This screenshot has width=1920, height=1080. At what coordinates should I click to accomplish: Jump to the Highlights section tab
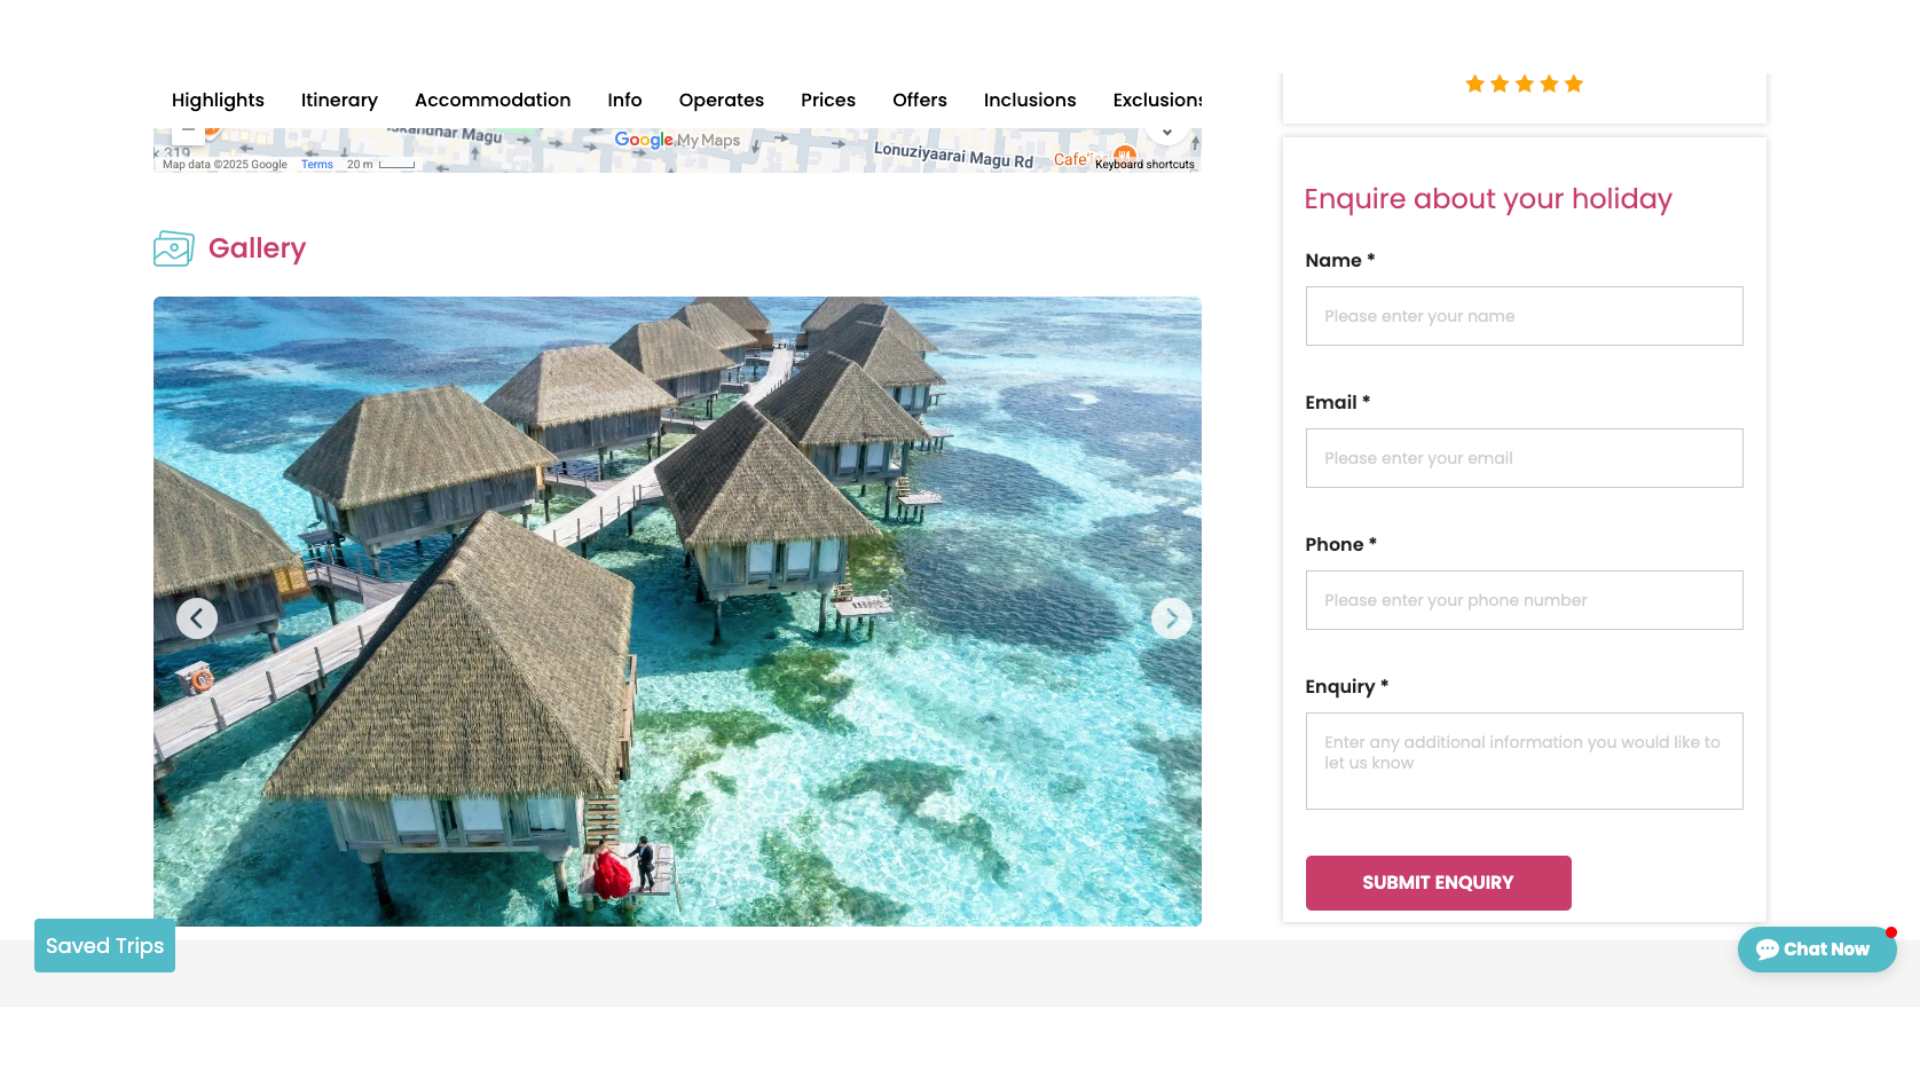click(218, 100)
